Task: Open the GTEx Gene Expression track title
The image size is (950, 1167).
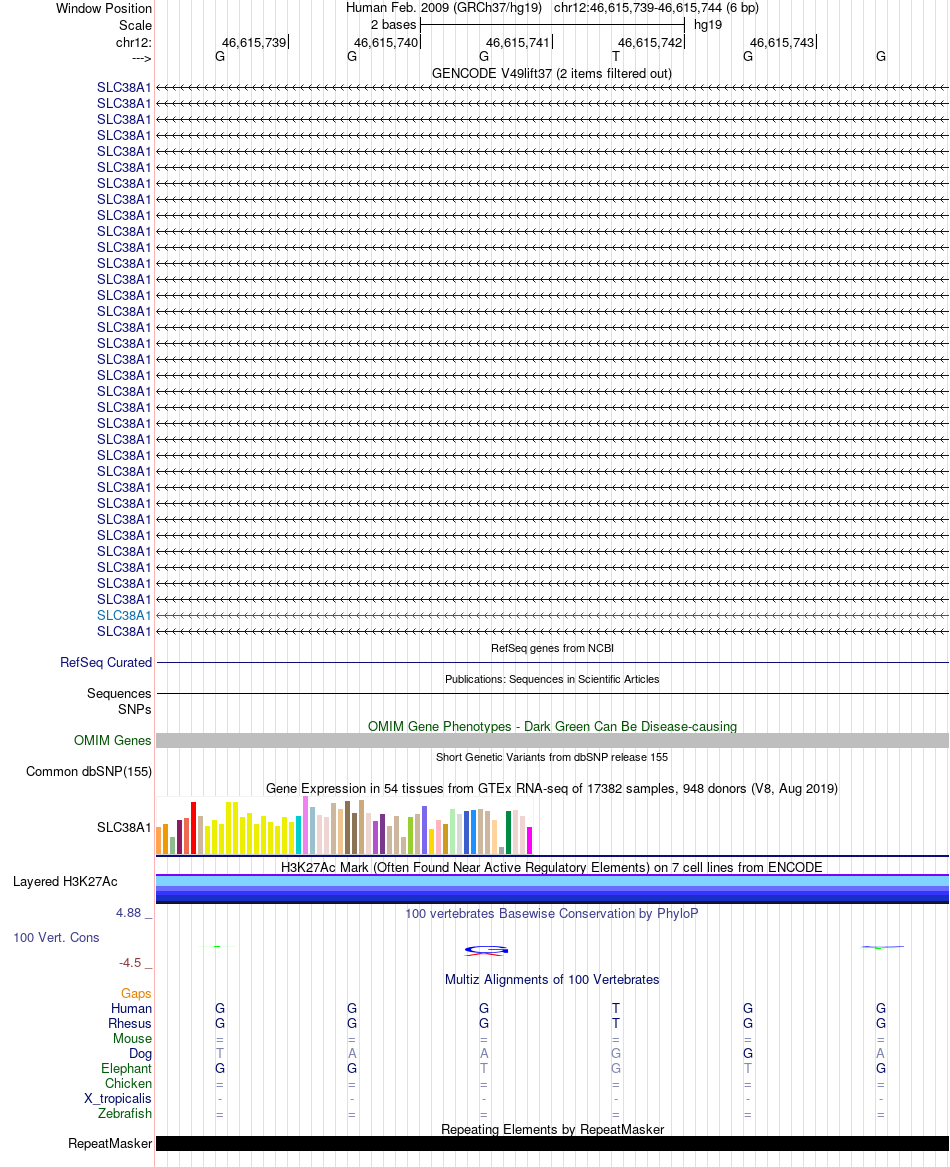Action: (x=552, y=788)
